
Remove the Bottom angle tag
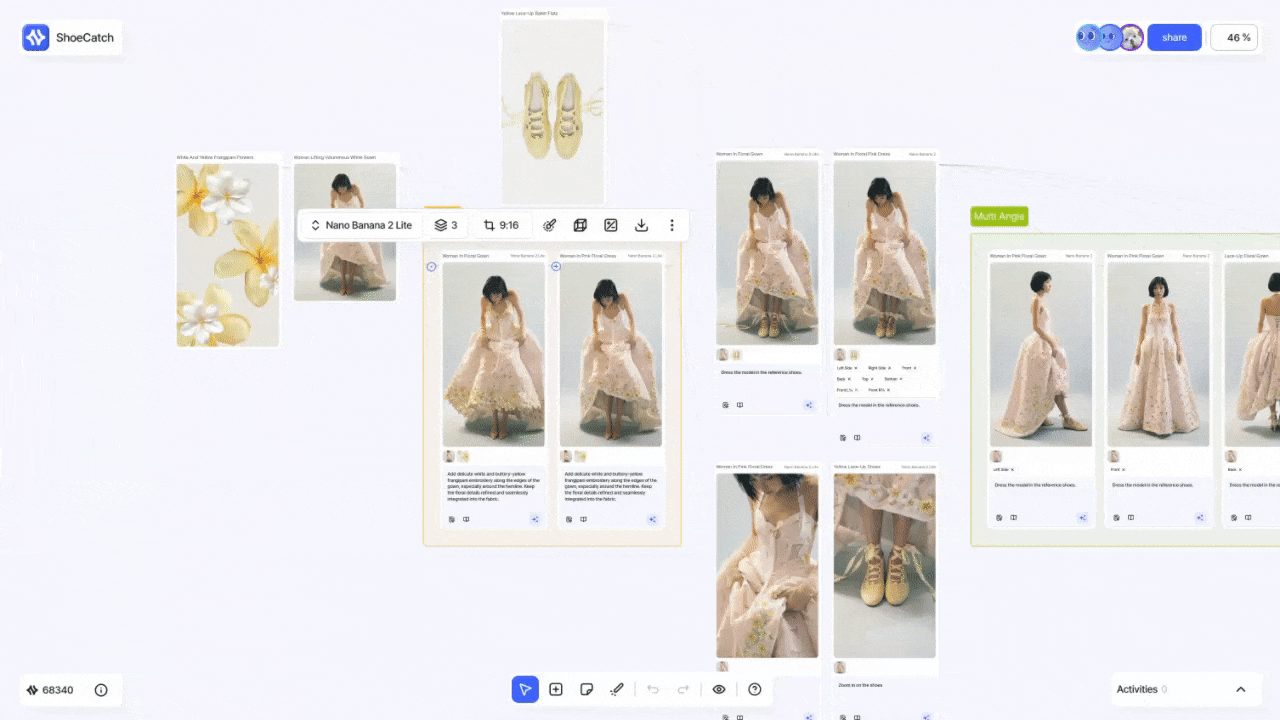(901, 379)
